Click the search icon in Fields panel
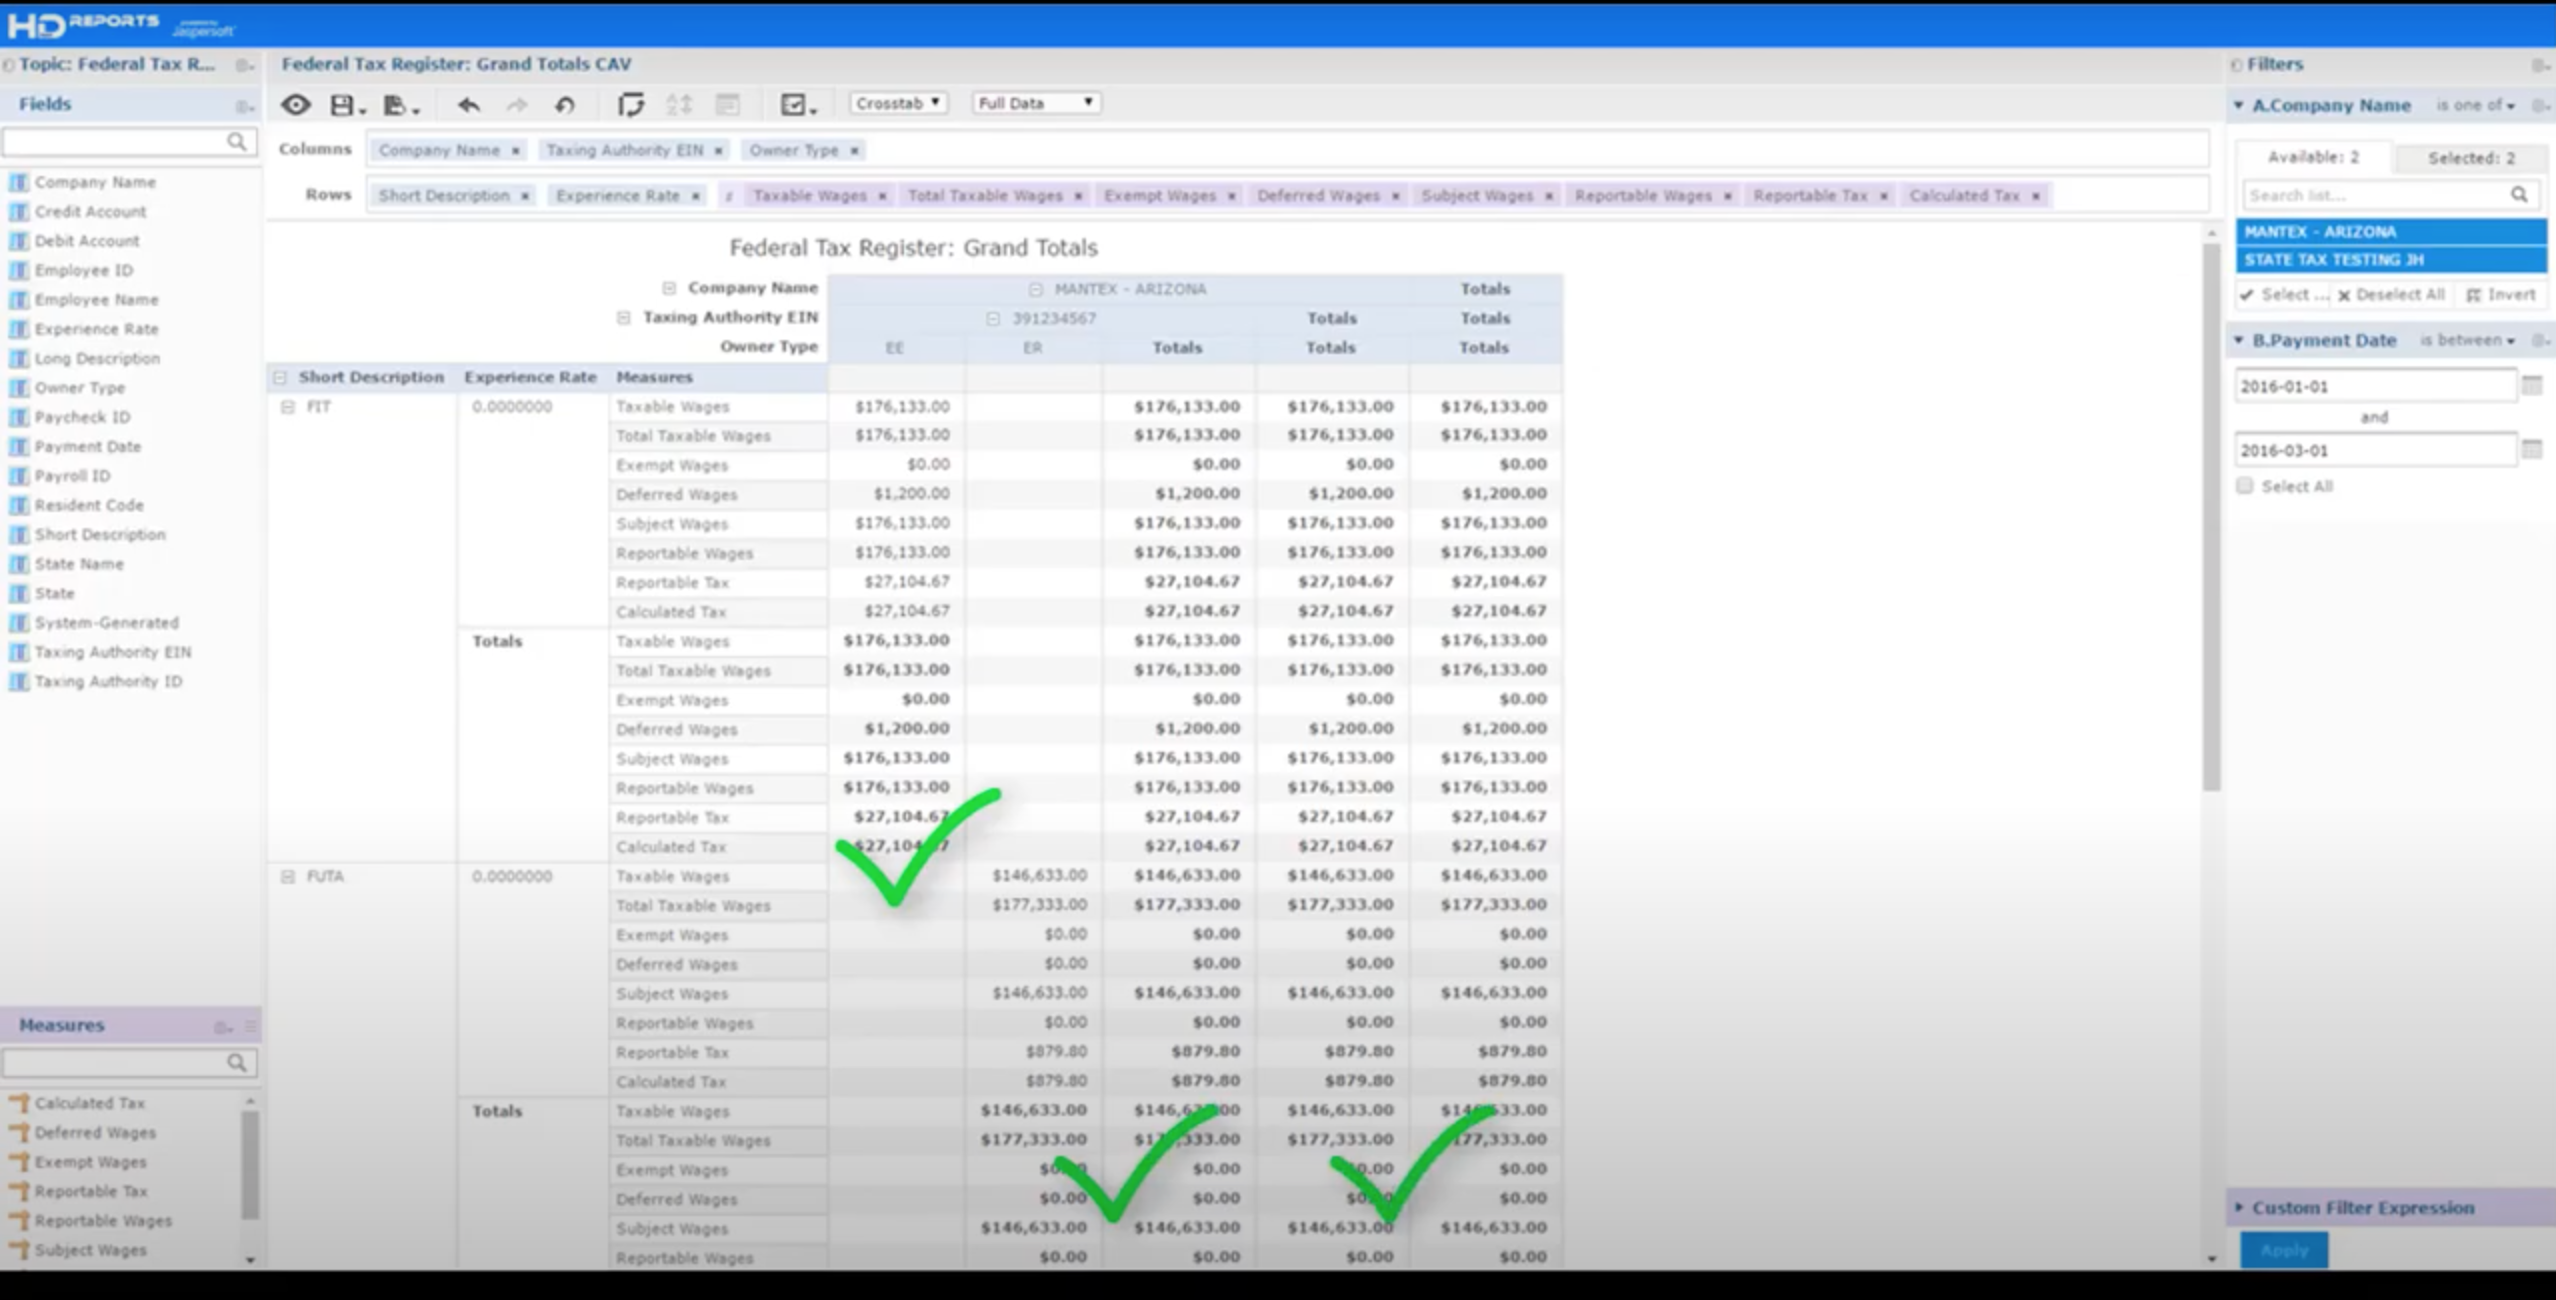The width and height of the screenshot is (2556, 1300). tap(236, 142)
